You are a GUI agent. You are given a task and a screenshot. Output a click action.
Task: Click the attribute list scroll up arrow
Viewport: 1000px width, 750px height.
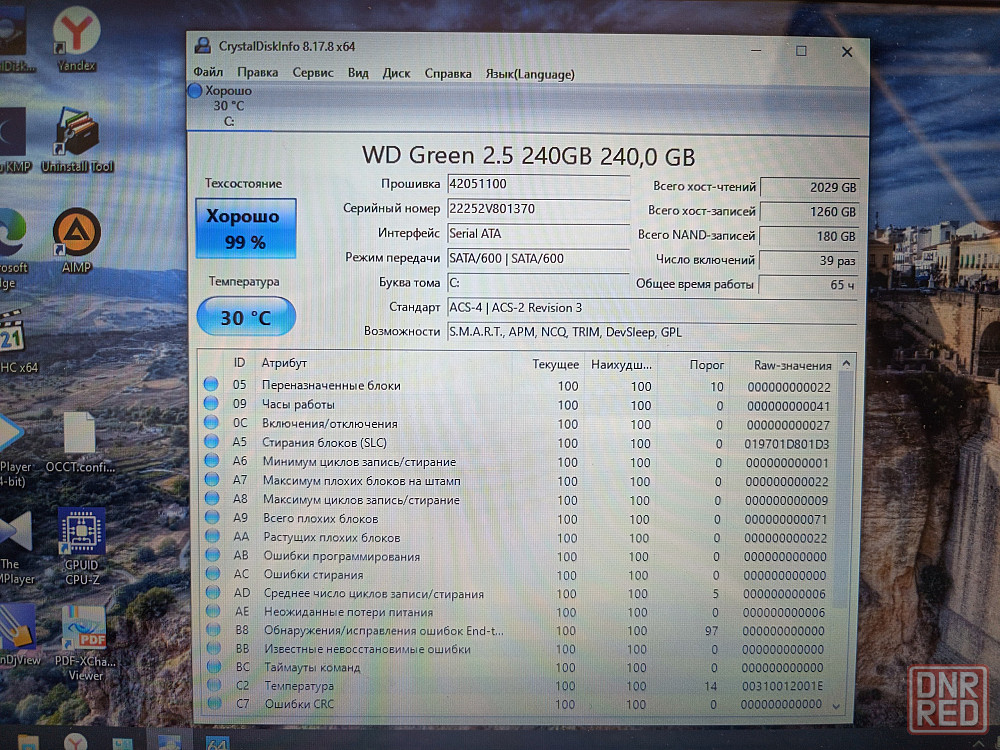click(x=846, y=364)
